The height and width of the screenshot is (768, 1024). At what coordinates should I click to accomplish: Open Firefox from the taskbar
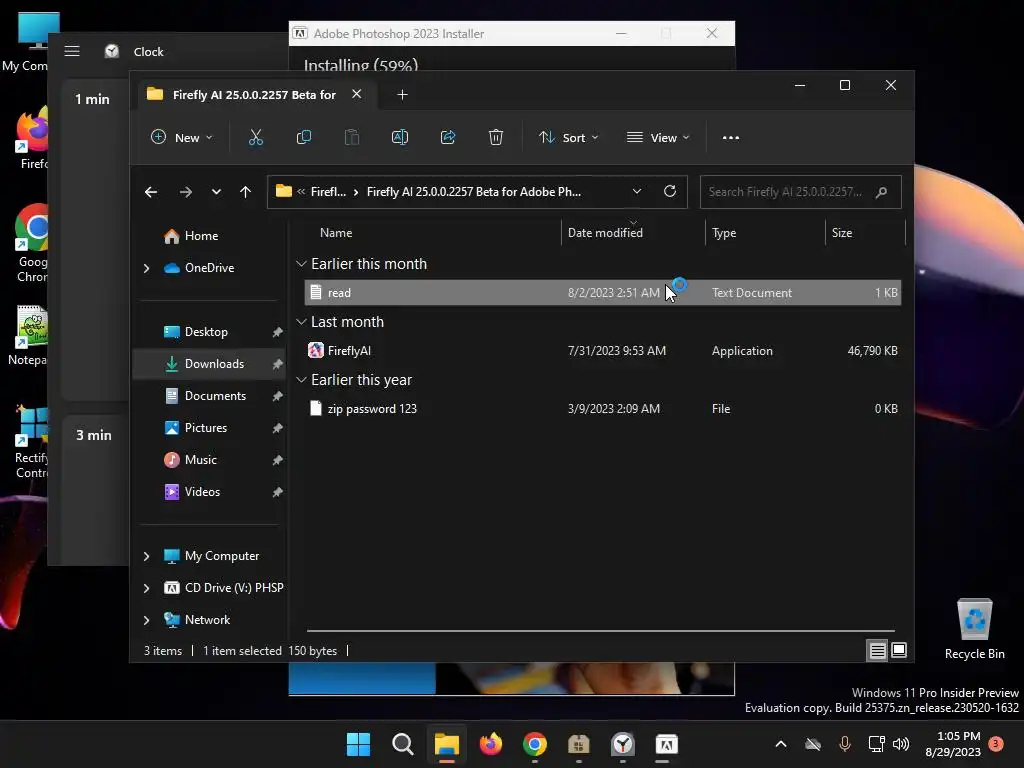491,744
